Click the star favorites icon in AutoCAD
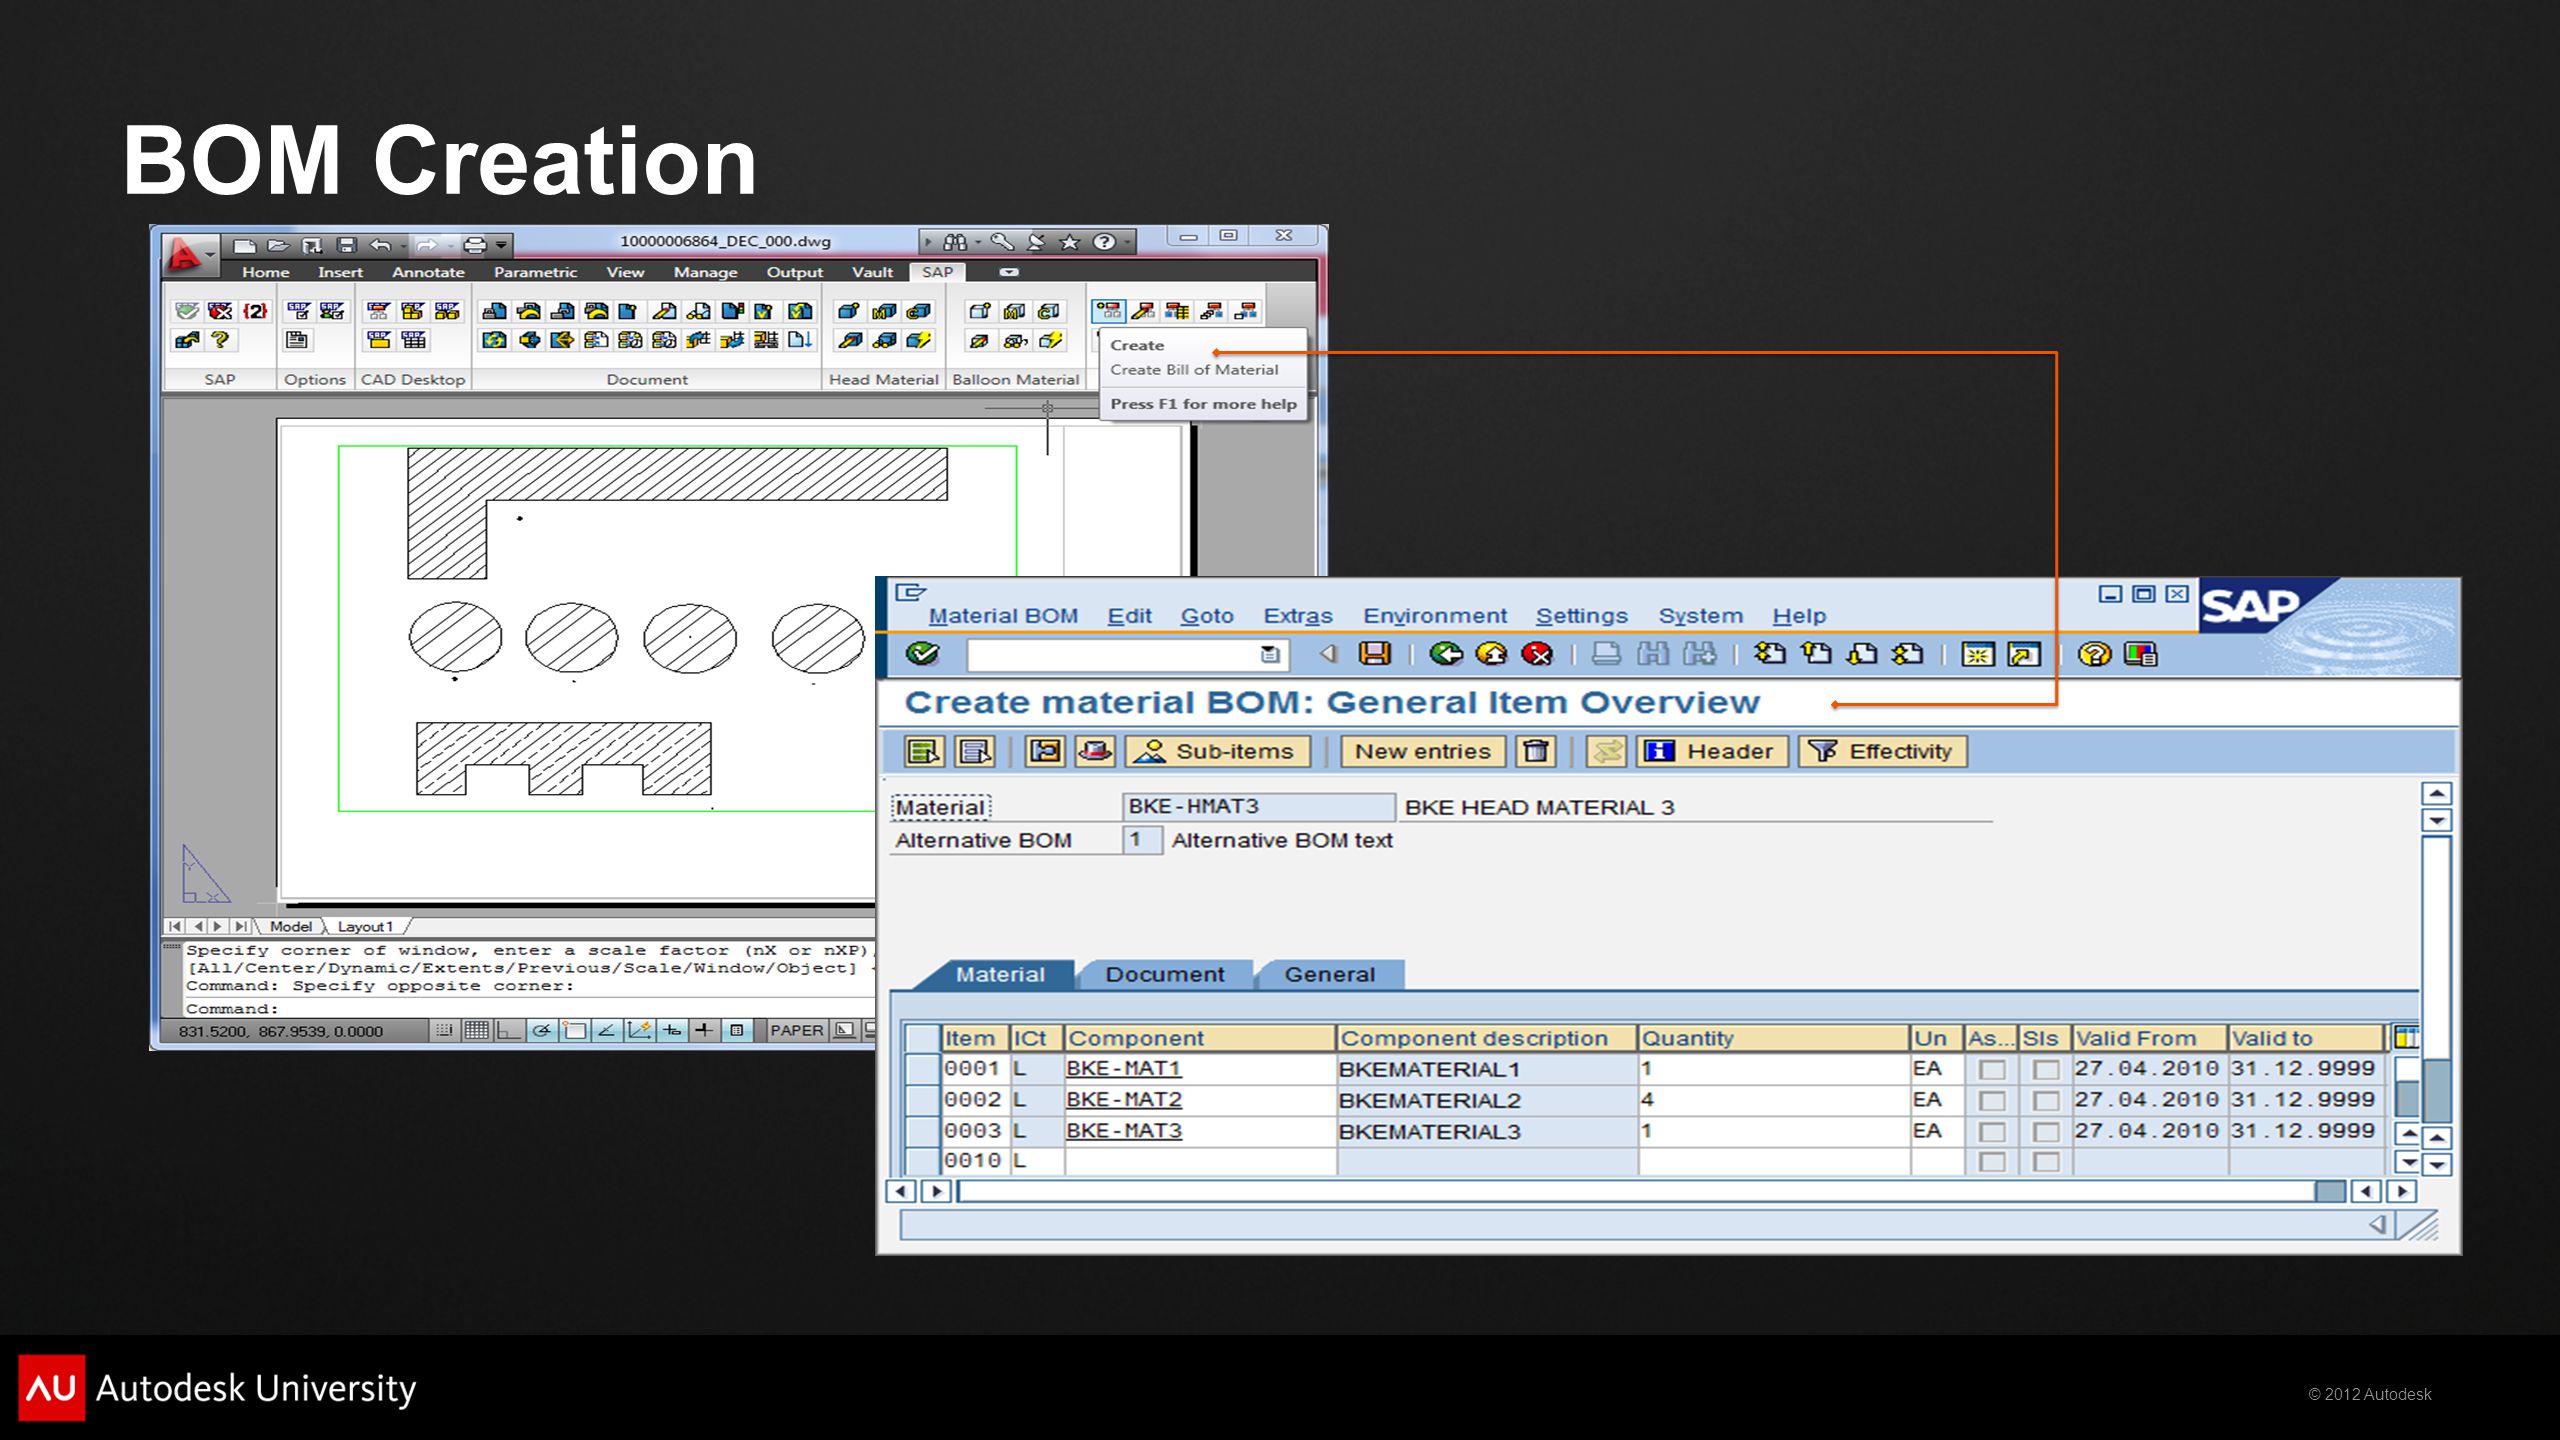This screenshot has height=1440, width=2560. 1070,242
